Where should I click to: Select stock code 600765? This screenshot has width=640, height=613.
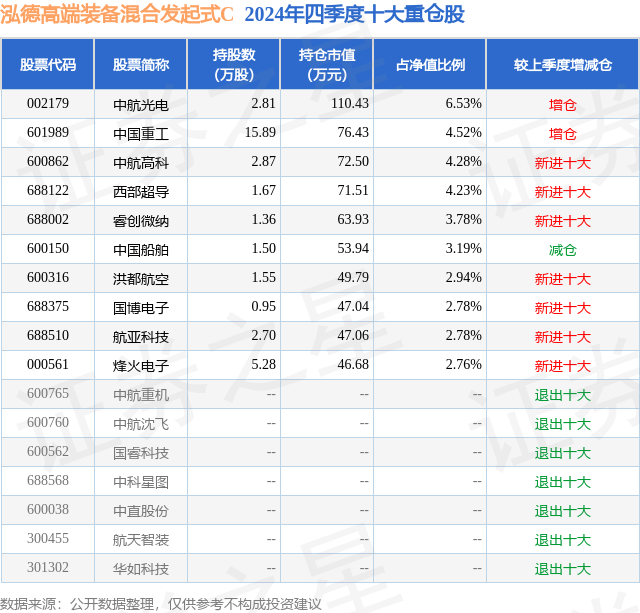(48, 393)
